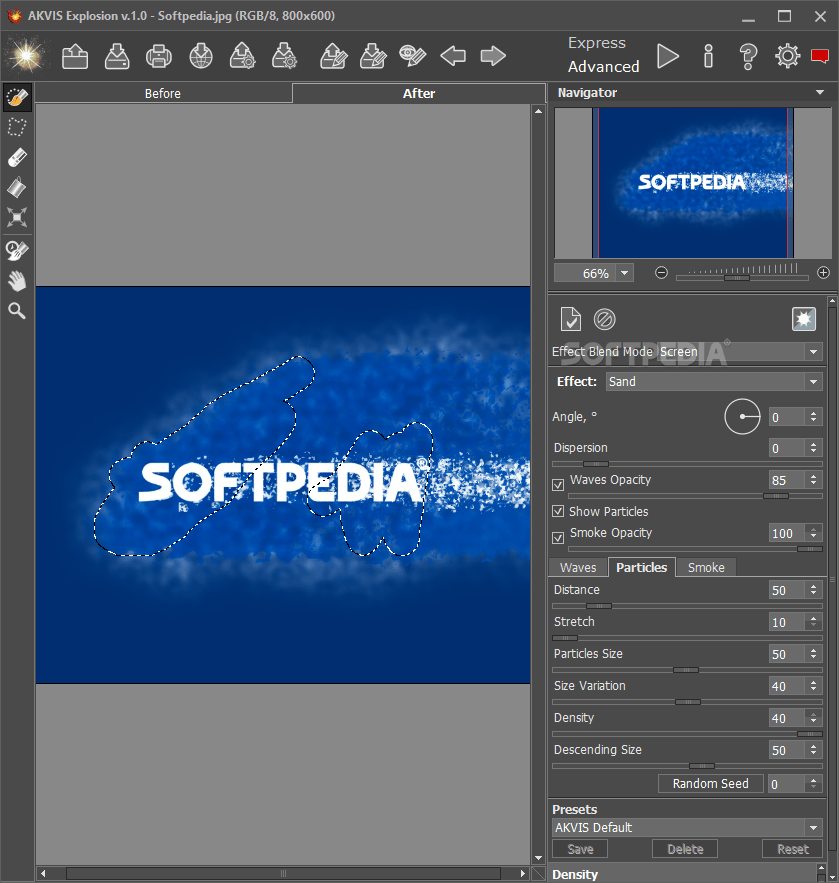Switch to Advanced mode
Screen dimensions: 839x883
604,66
